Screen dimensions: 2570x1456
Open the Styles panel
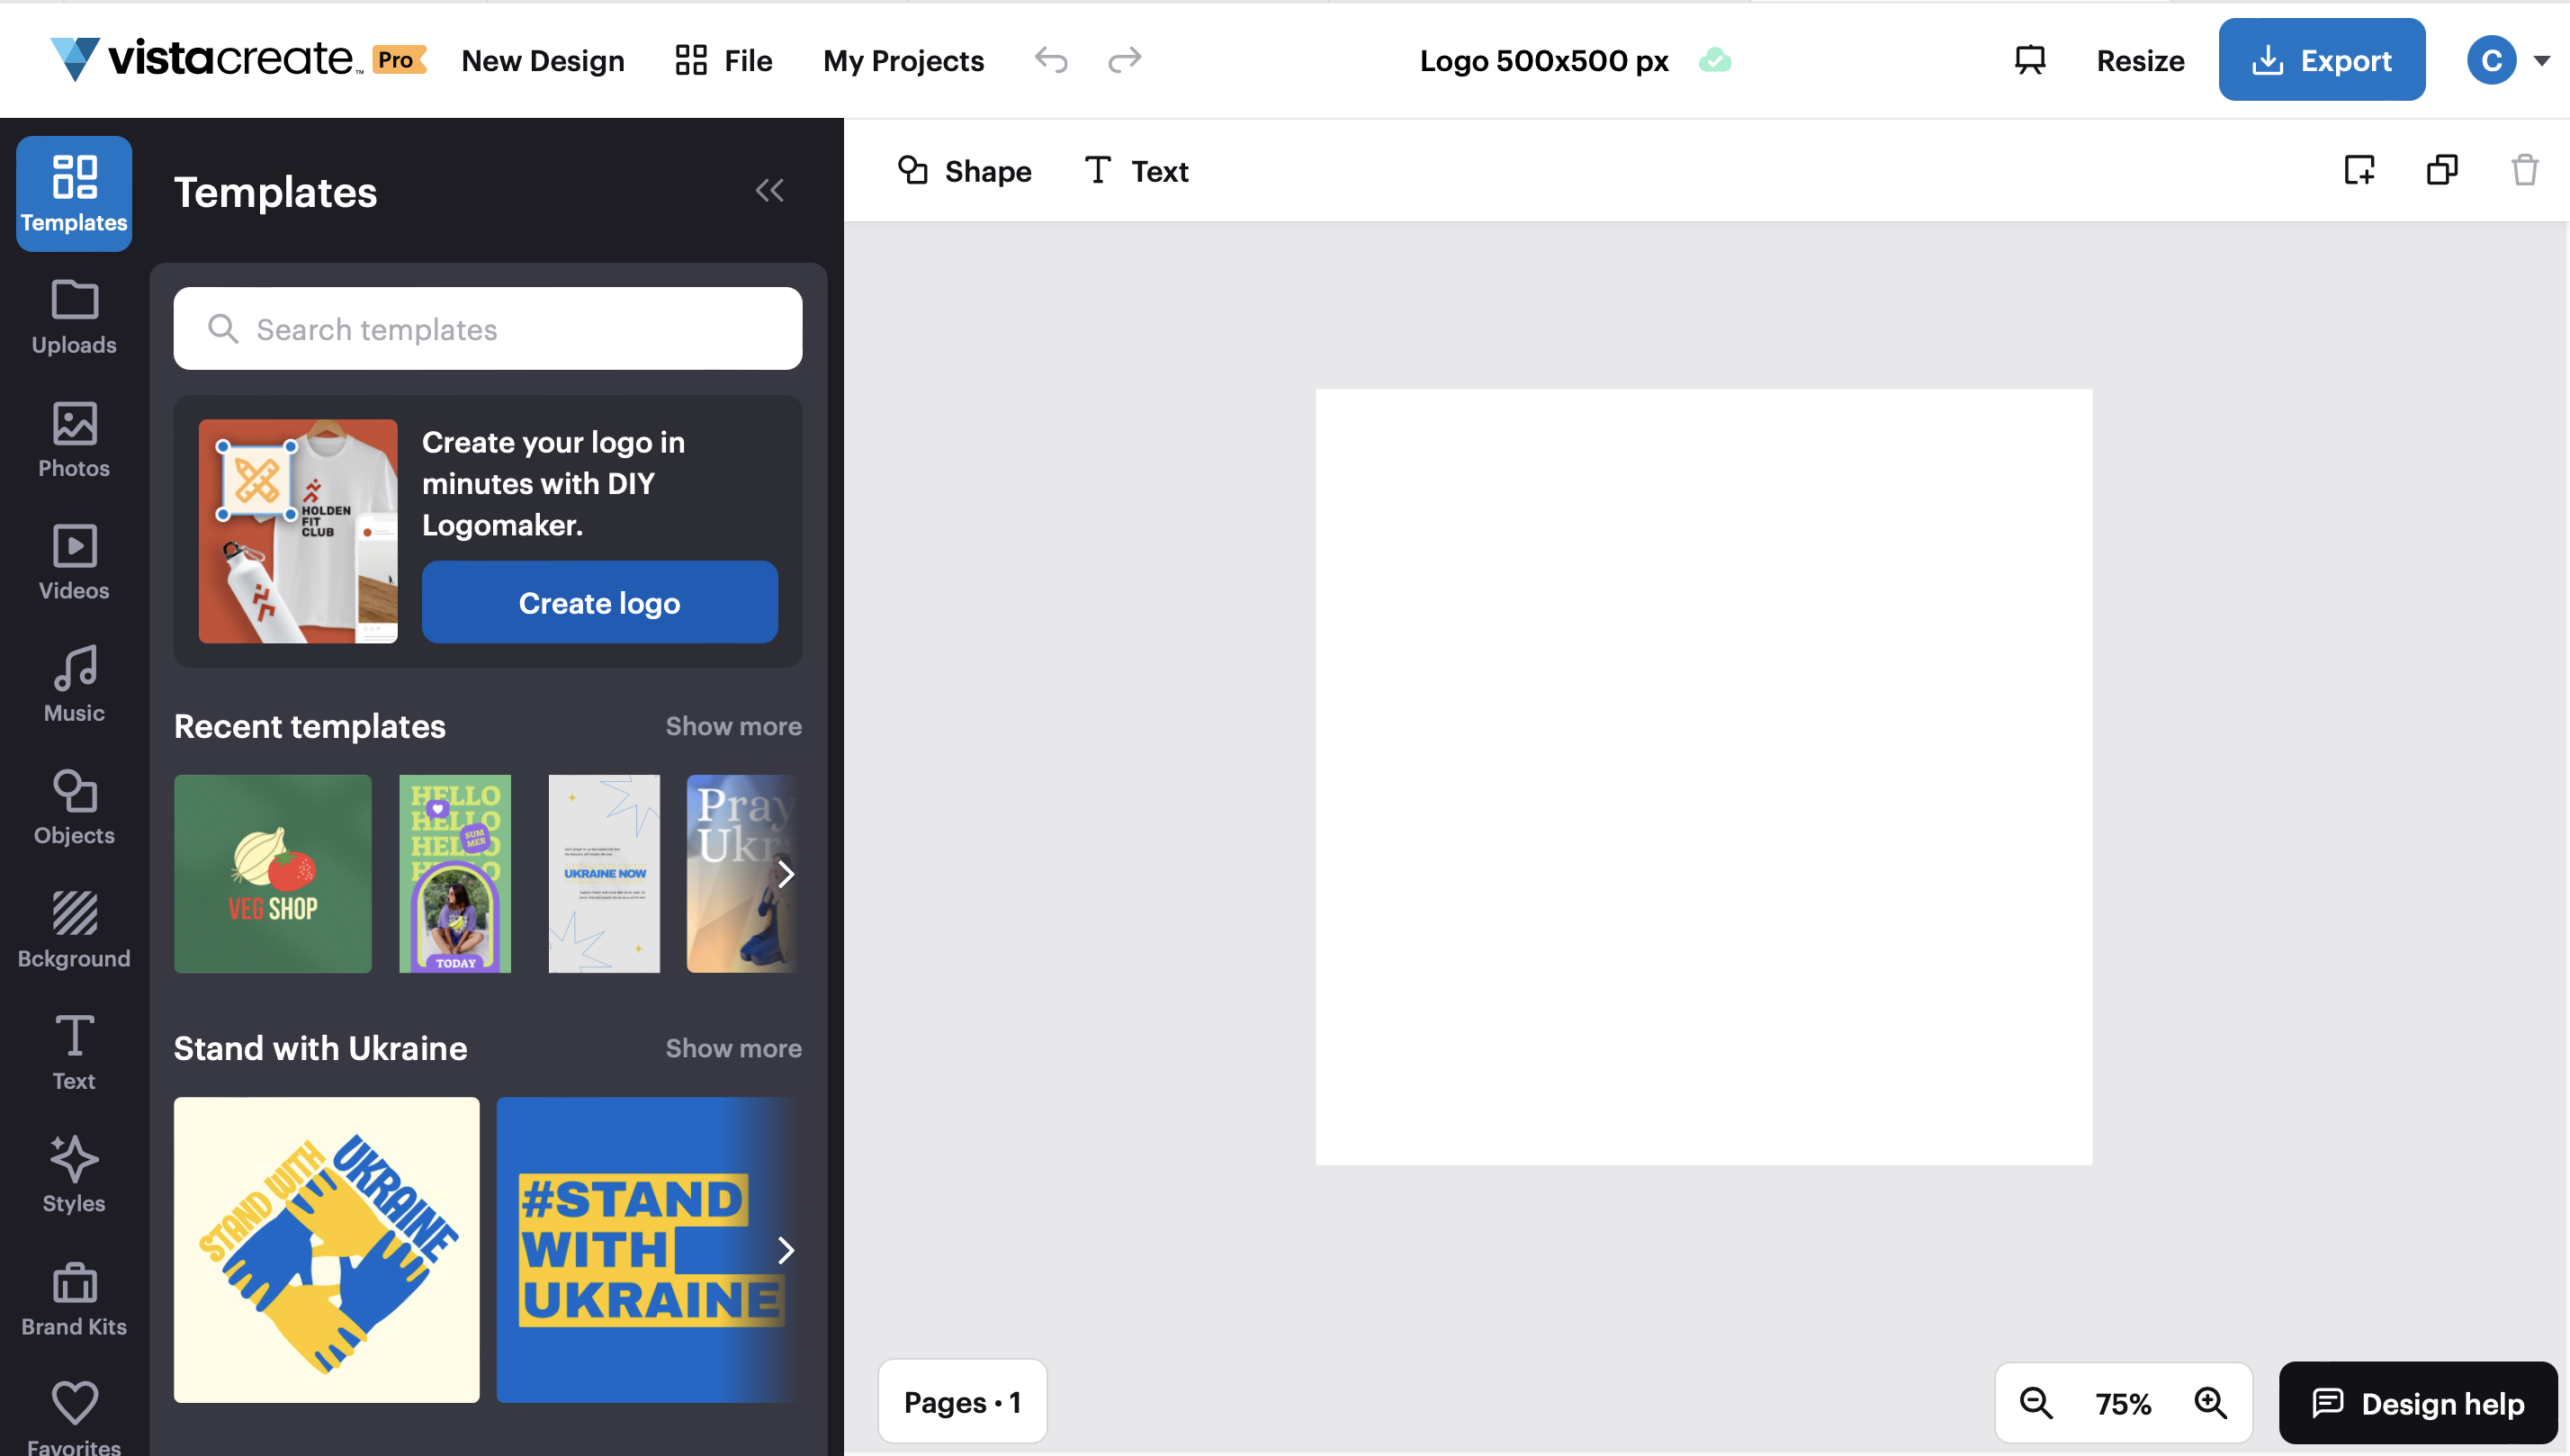74,1176
